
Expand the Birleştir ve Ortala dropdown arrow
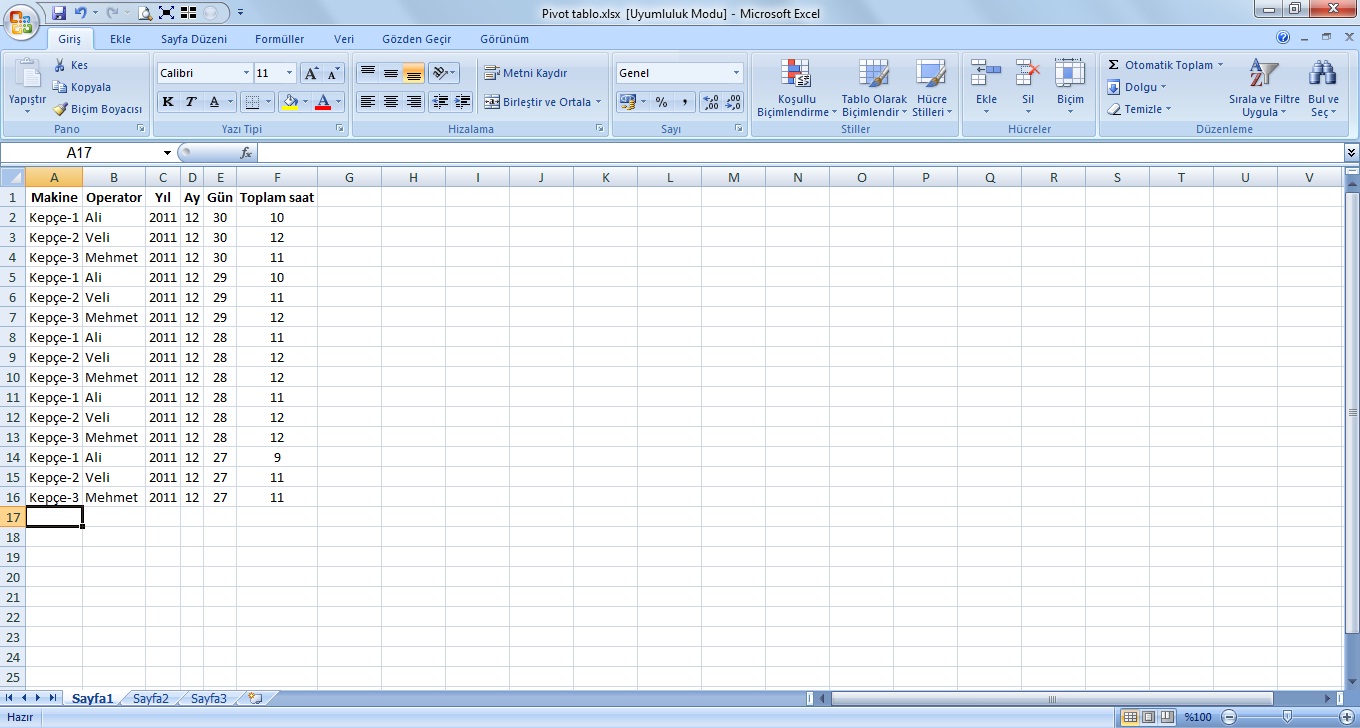pos(598,101)
